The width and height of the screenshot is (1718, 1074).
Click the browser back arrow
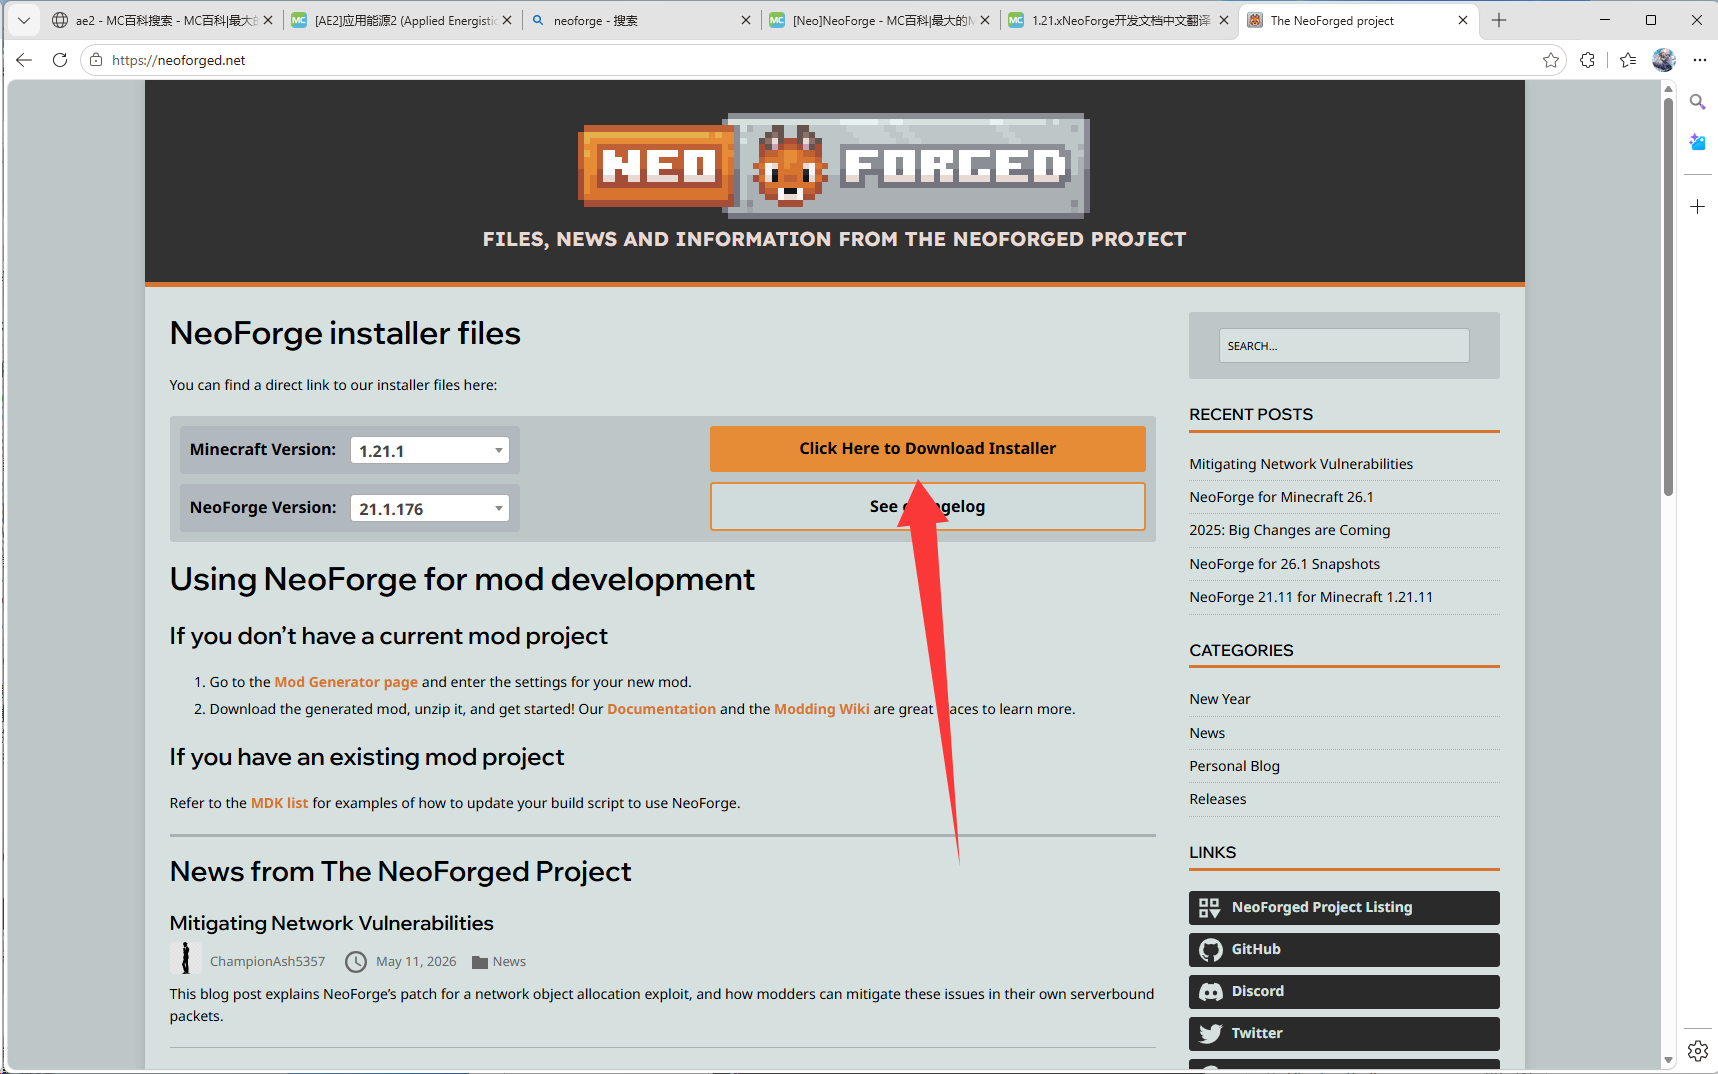24,60
